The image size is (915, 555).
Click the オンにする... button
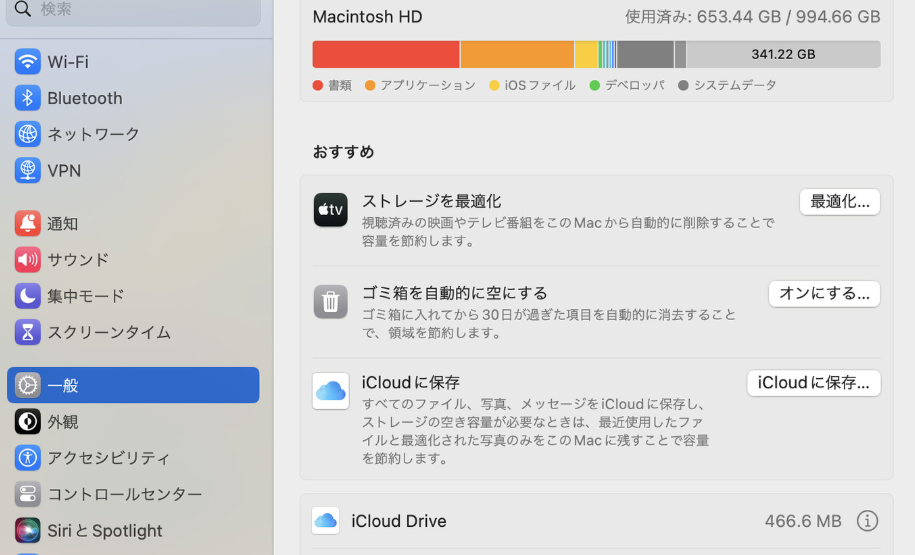[824, 294]
